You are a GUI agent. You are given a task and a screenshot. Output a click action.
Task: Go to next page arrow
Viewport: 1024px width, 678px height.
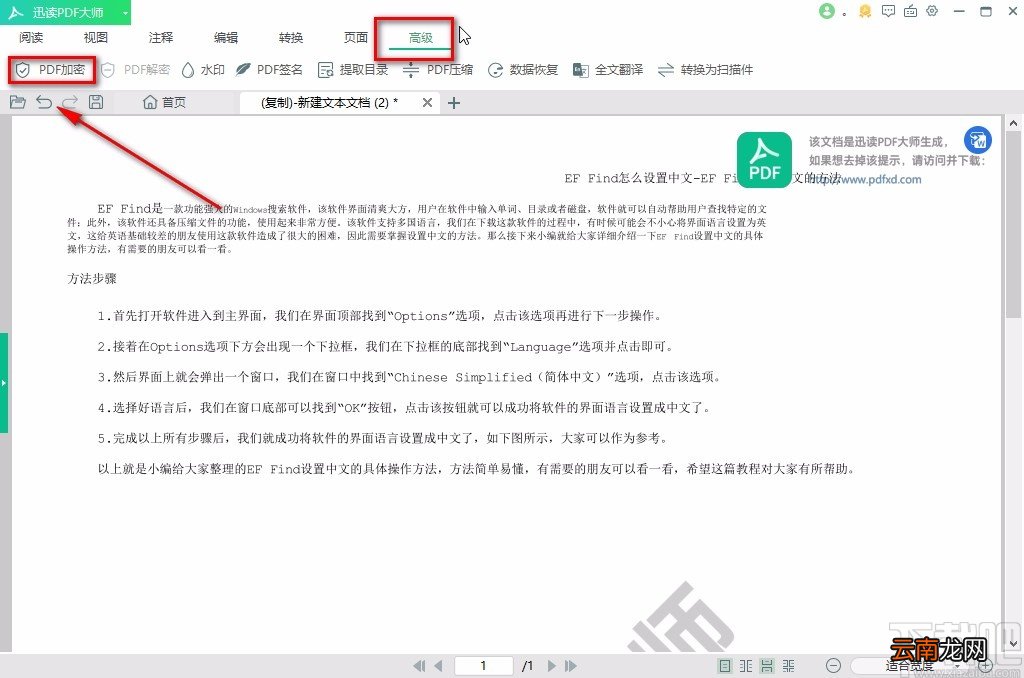[x=552, y=666]
